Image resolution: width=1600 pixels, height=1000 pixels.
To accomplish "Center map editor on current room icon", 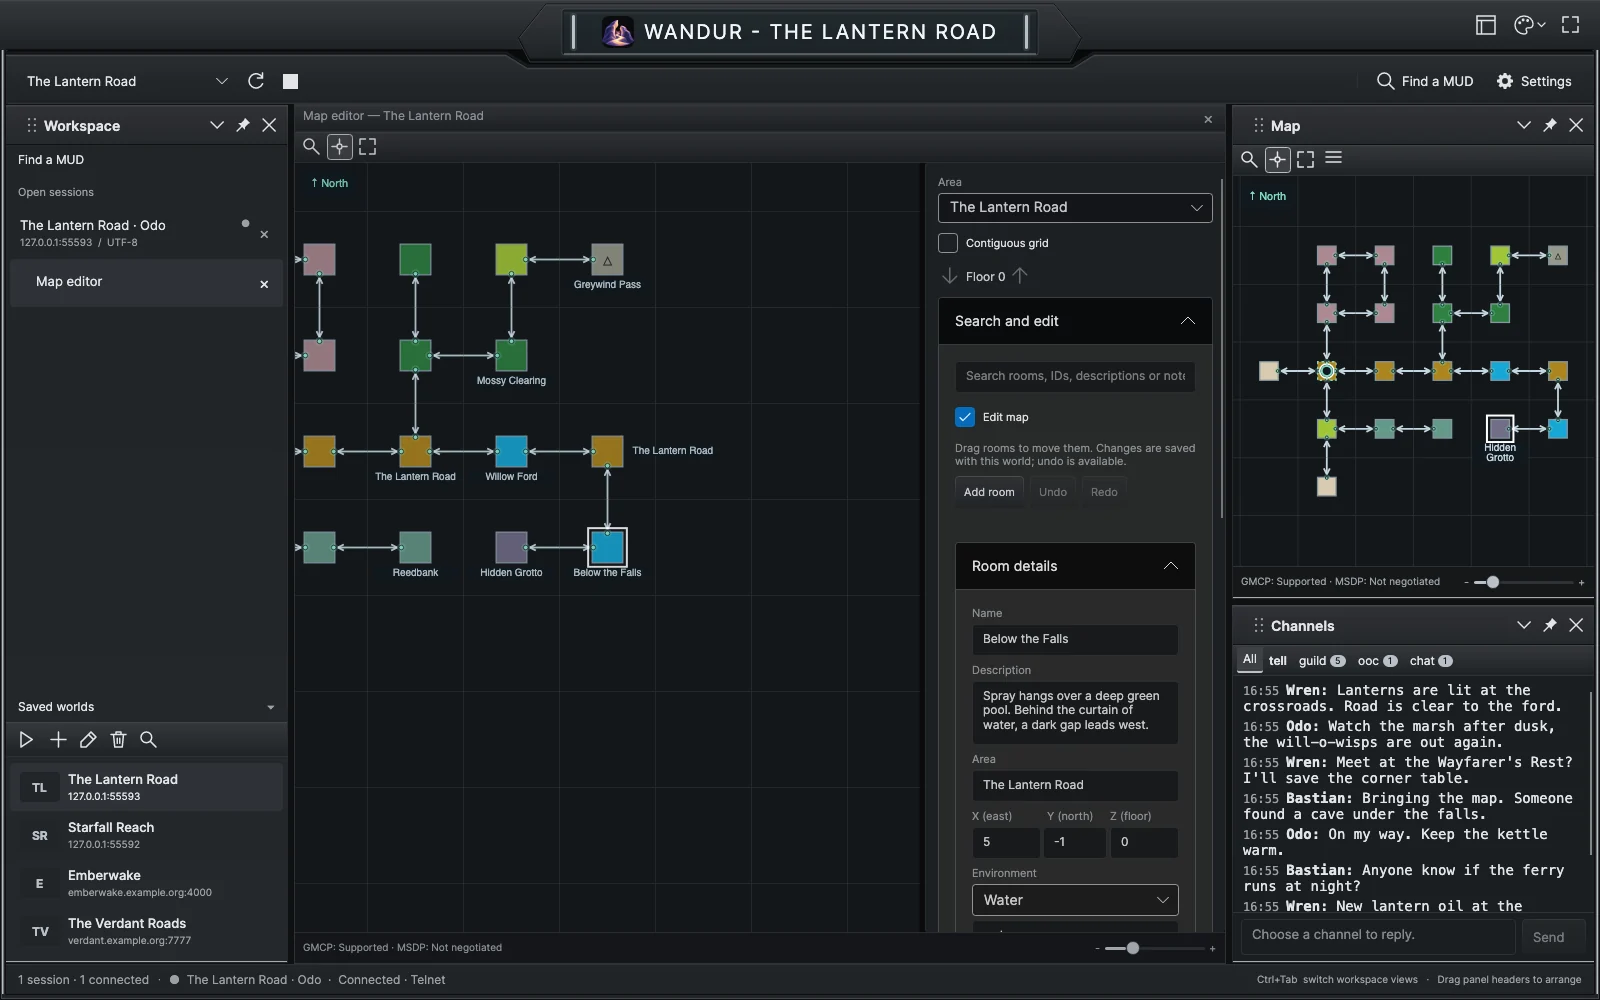I will (x=340, y=147).
